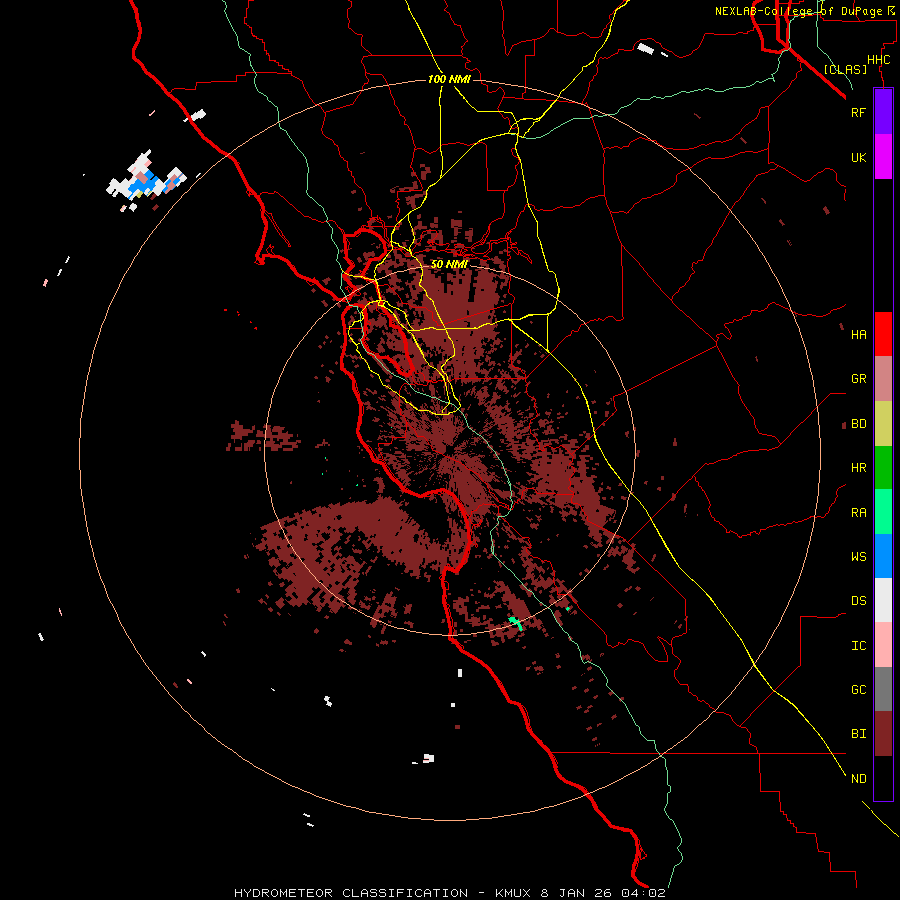The image size is (900, 900).
Task: Click the DS legend label
Action: pos(858,601)
